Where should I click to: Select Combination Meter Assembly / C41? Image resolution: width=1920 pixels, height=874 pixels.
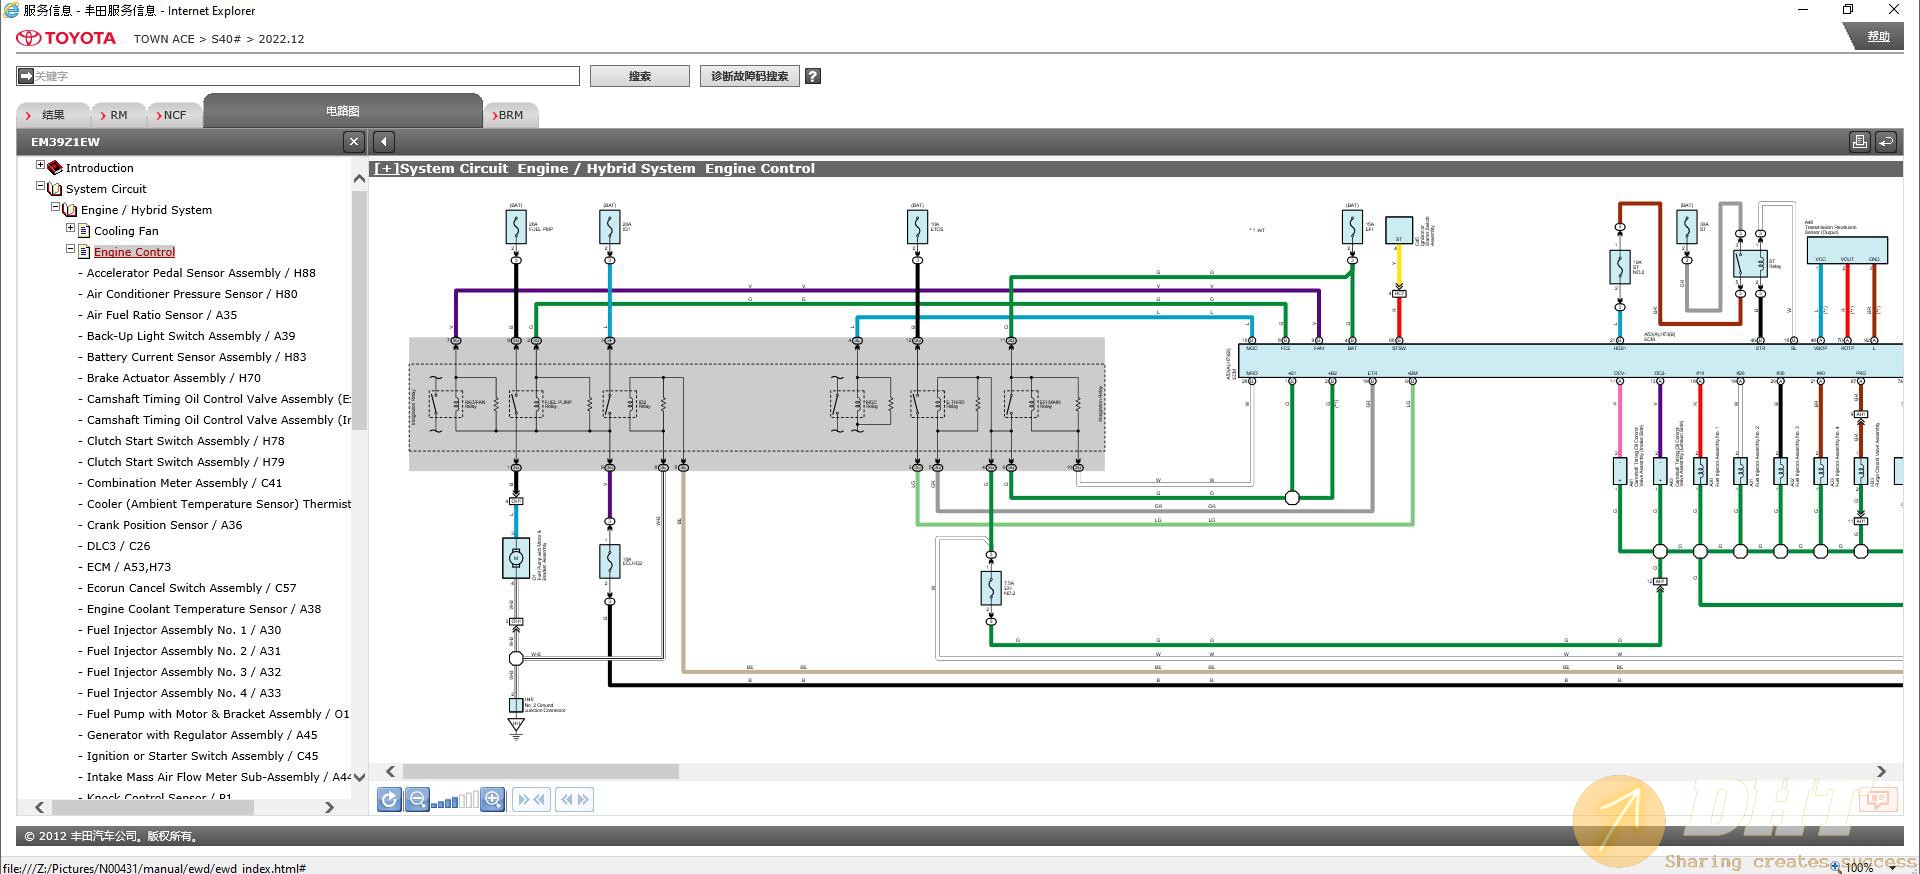coord(185,483)
